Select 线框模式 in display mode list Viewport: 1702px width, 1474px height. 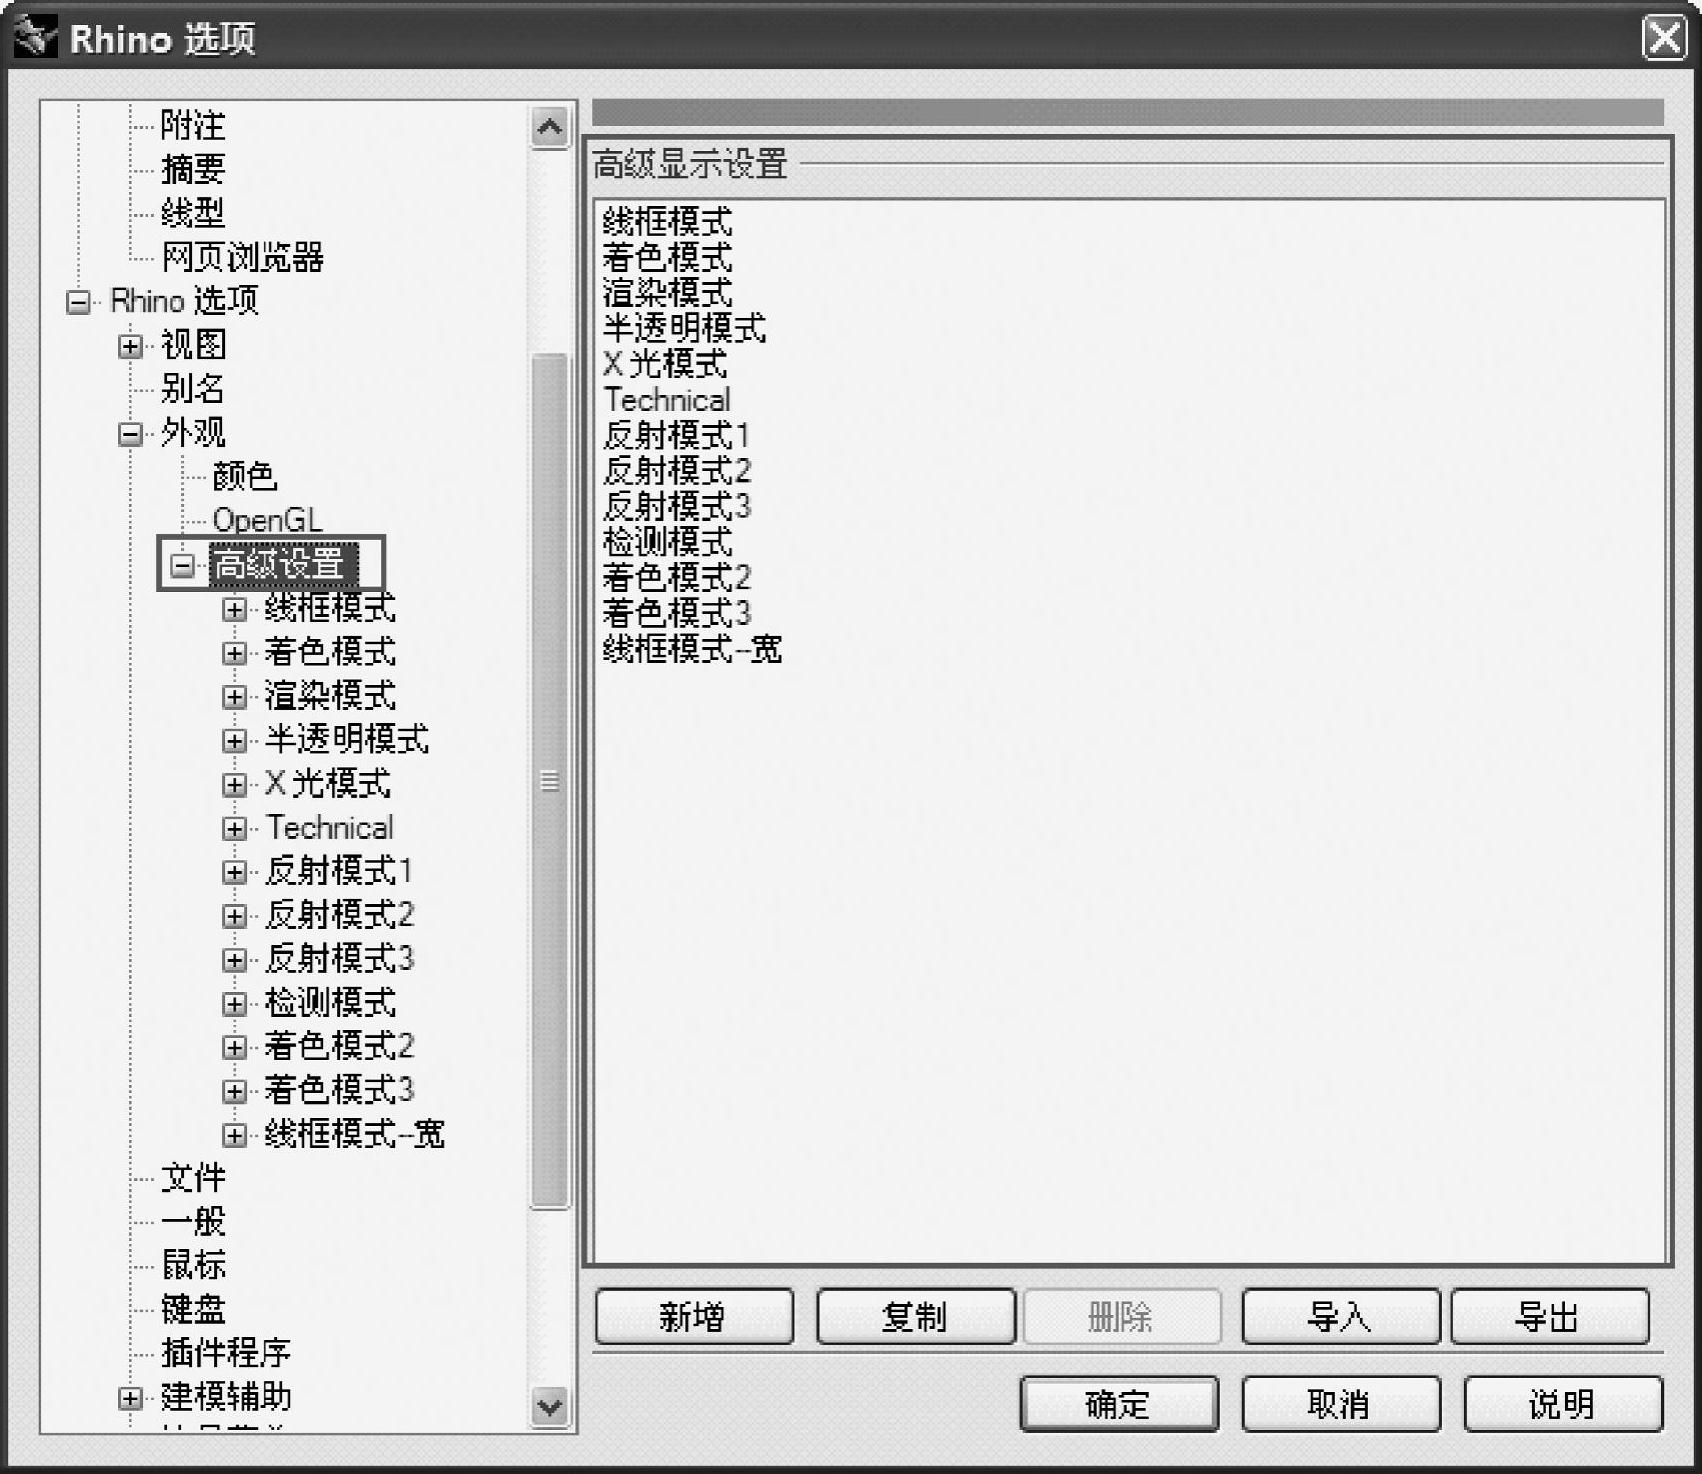pyautogui.click(x=668, y=221)
